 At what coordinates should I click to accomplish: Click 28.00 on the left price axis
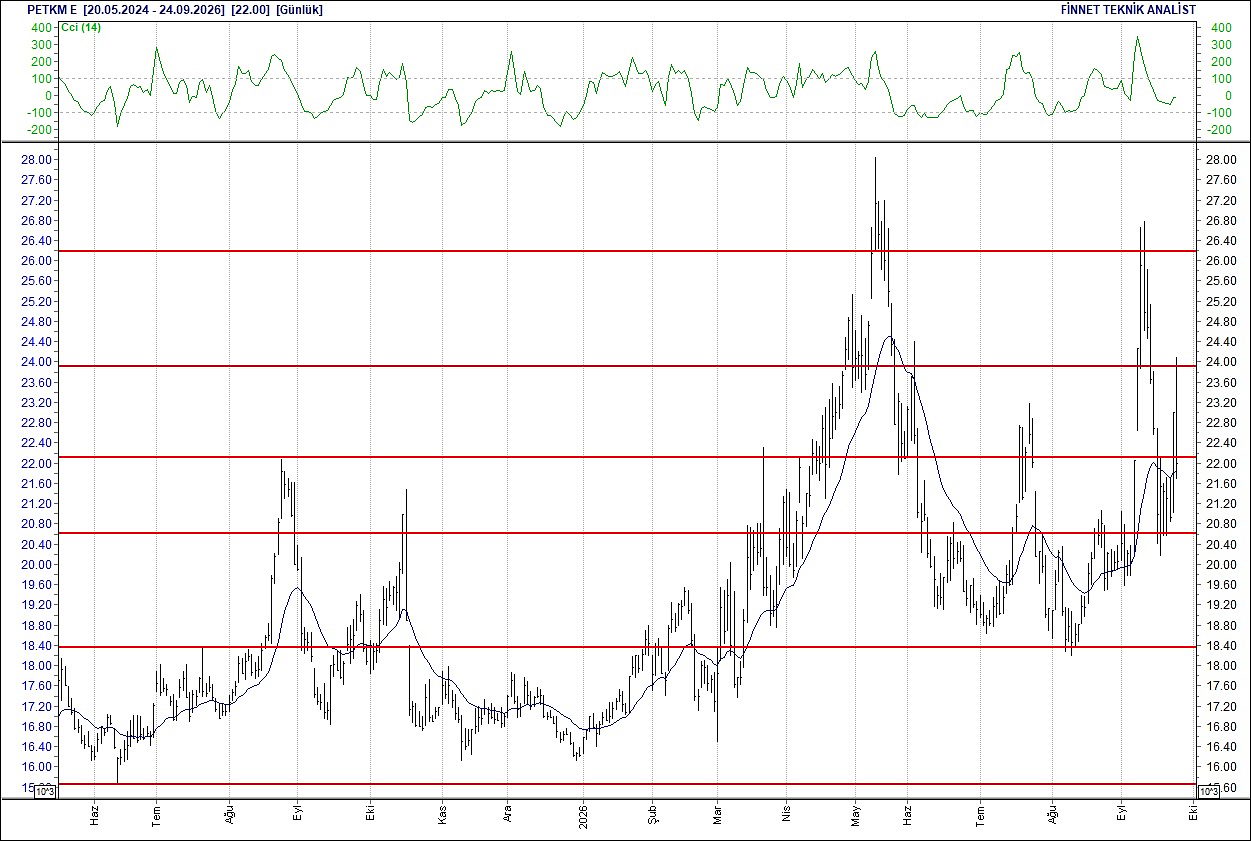(37, 160)
